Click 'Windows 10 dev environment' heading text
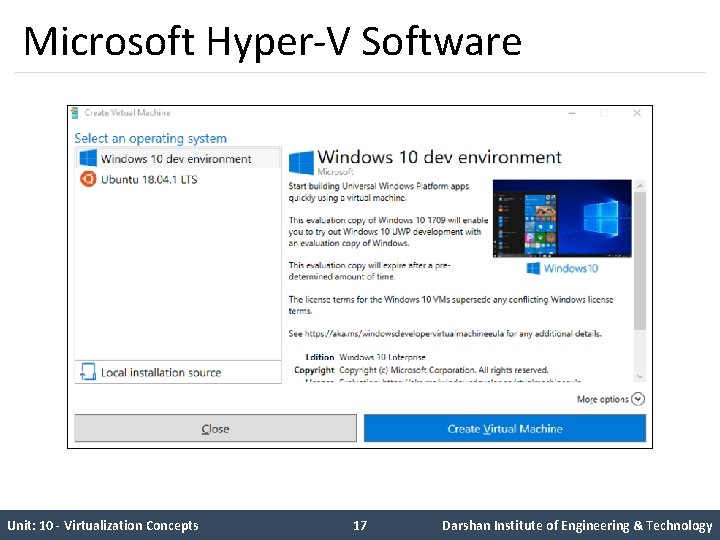 pos(439,157)
